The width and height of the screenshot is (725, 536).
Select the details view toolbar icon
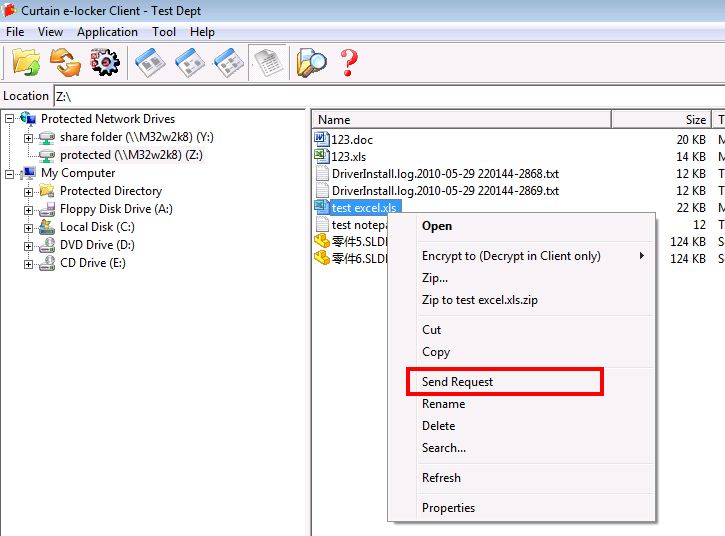(269, 62)
